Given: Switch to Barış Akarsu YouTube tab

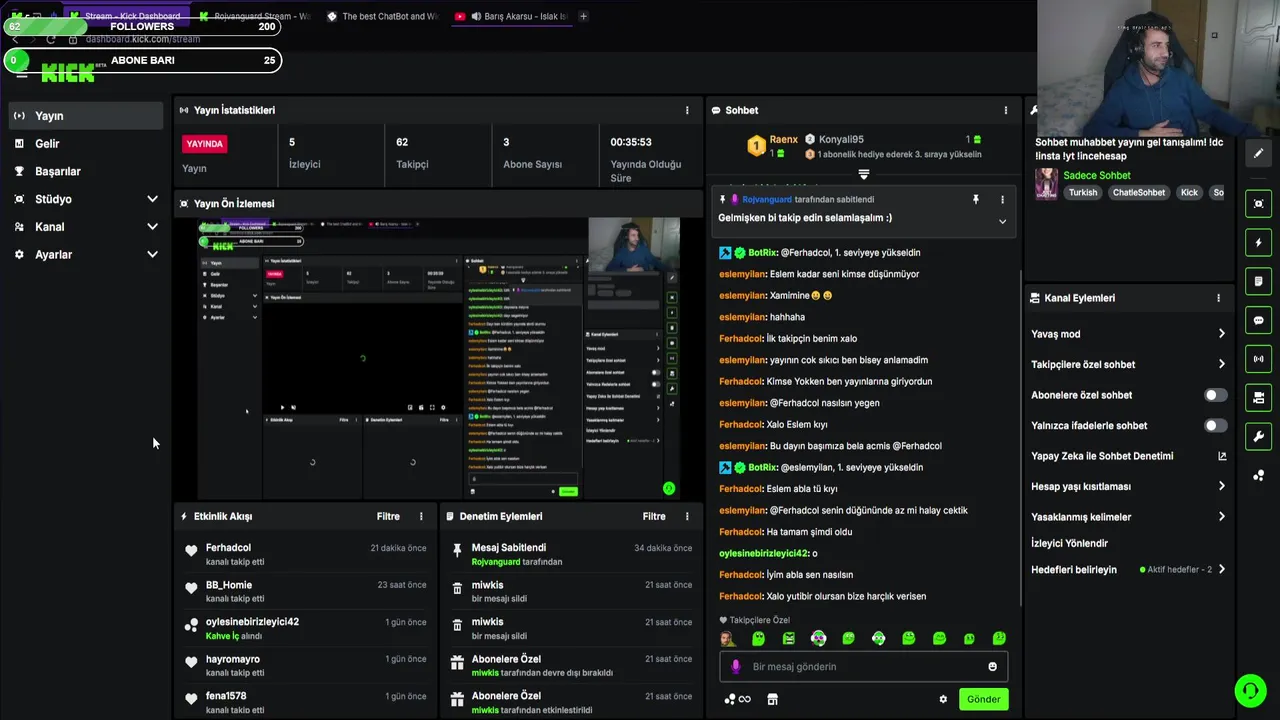Looking at the screenshot, I should 512,16.
